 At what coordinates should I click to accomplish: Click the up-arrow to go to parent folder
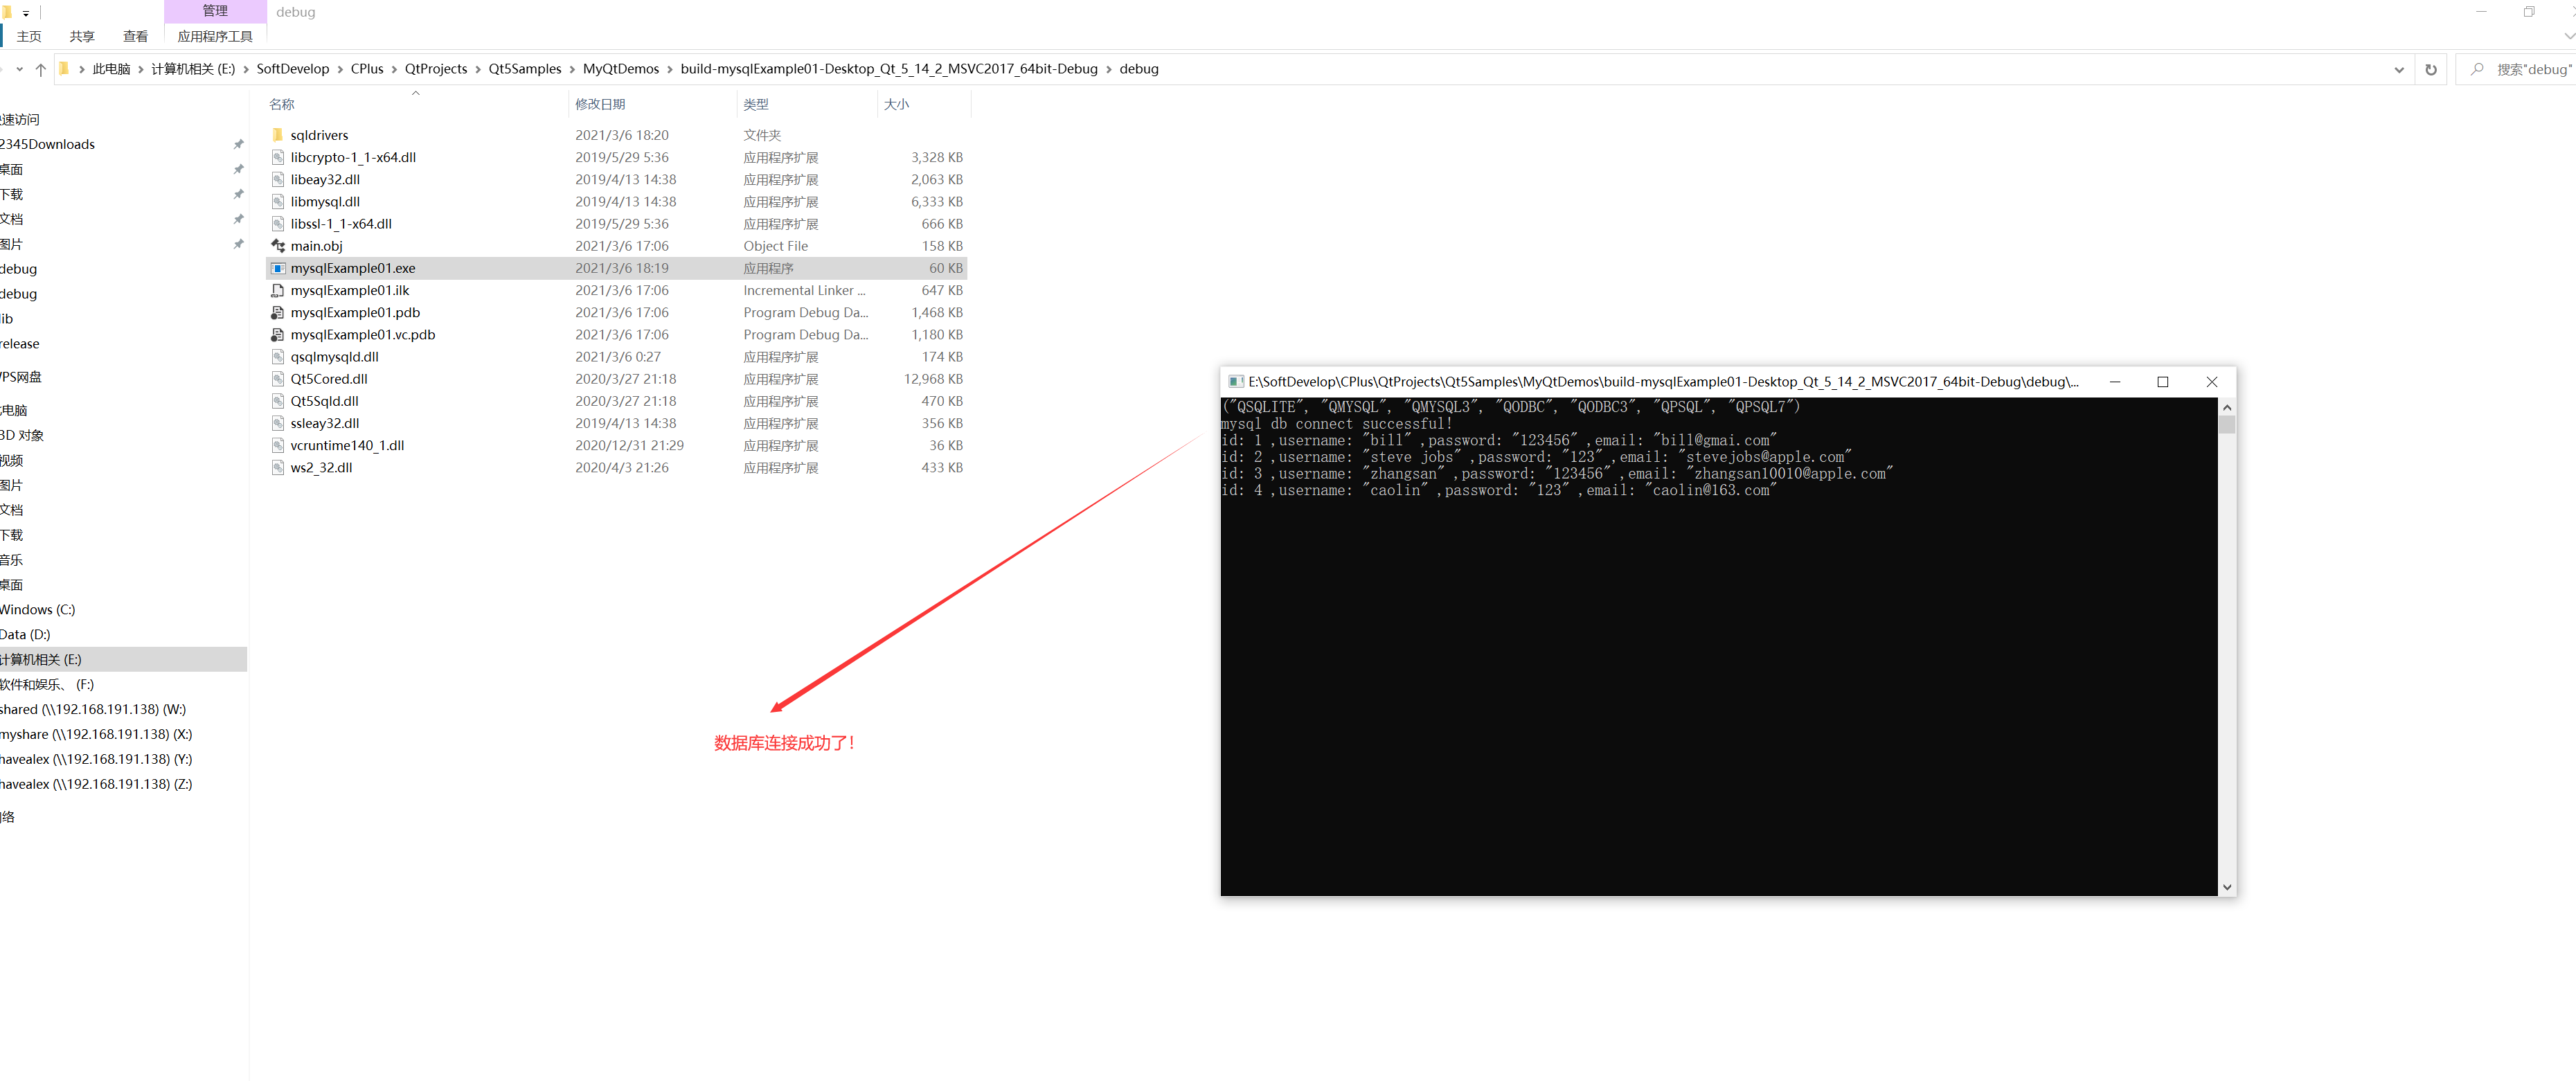pos(40,69)
